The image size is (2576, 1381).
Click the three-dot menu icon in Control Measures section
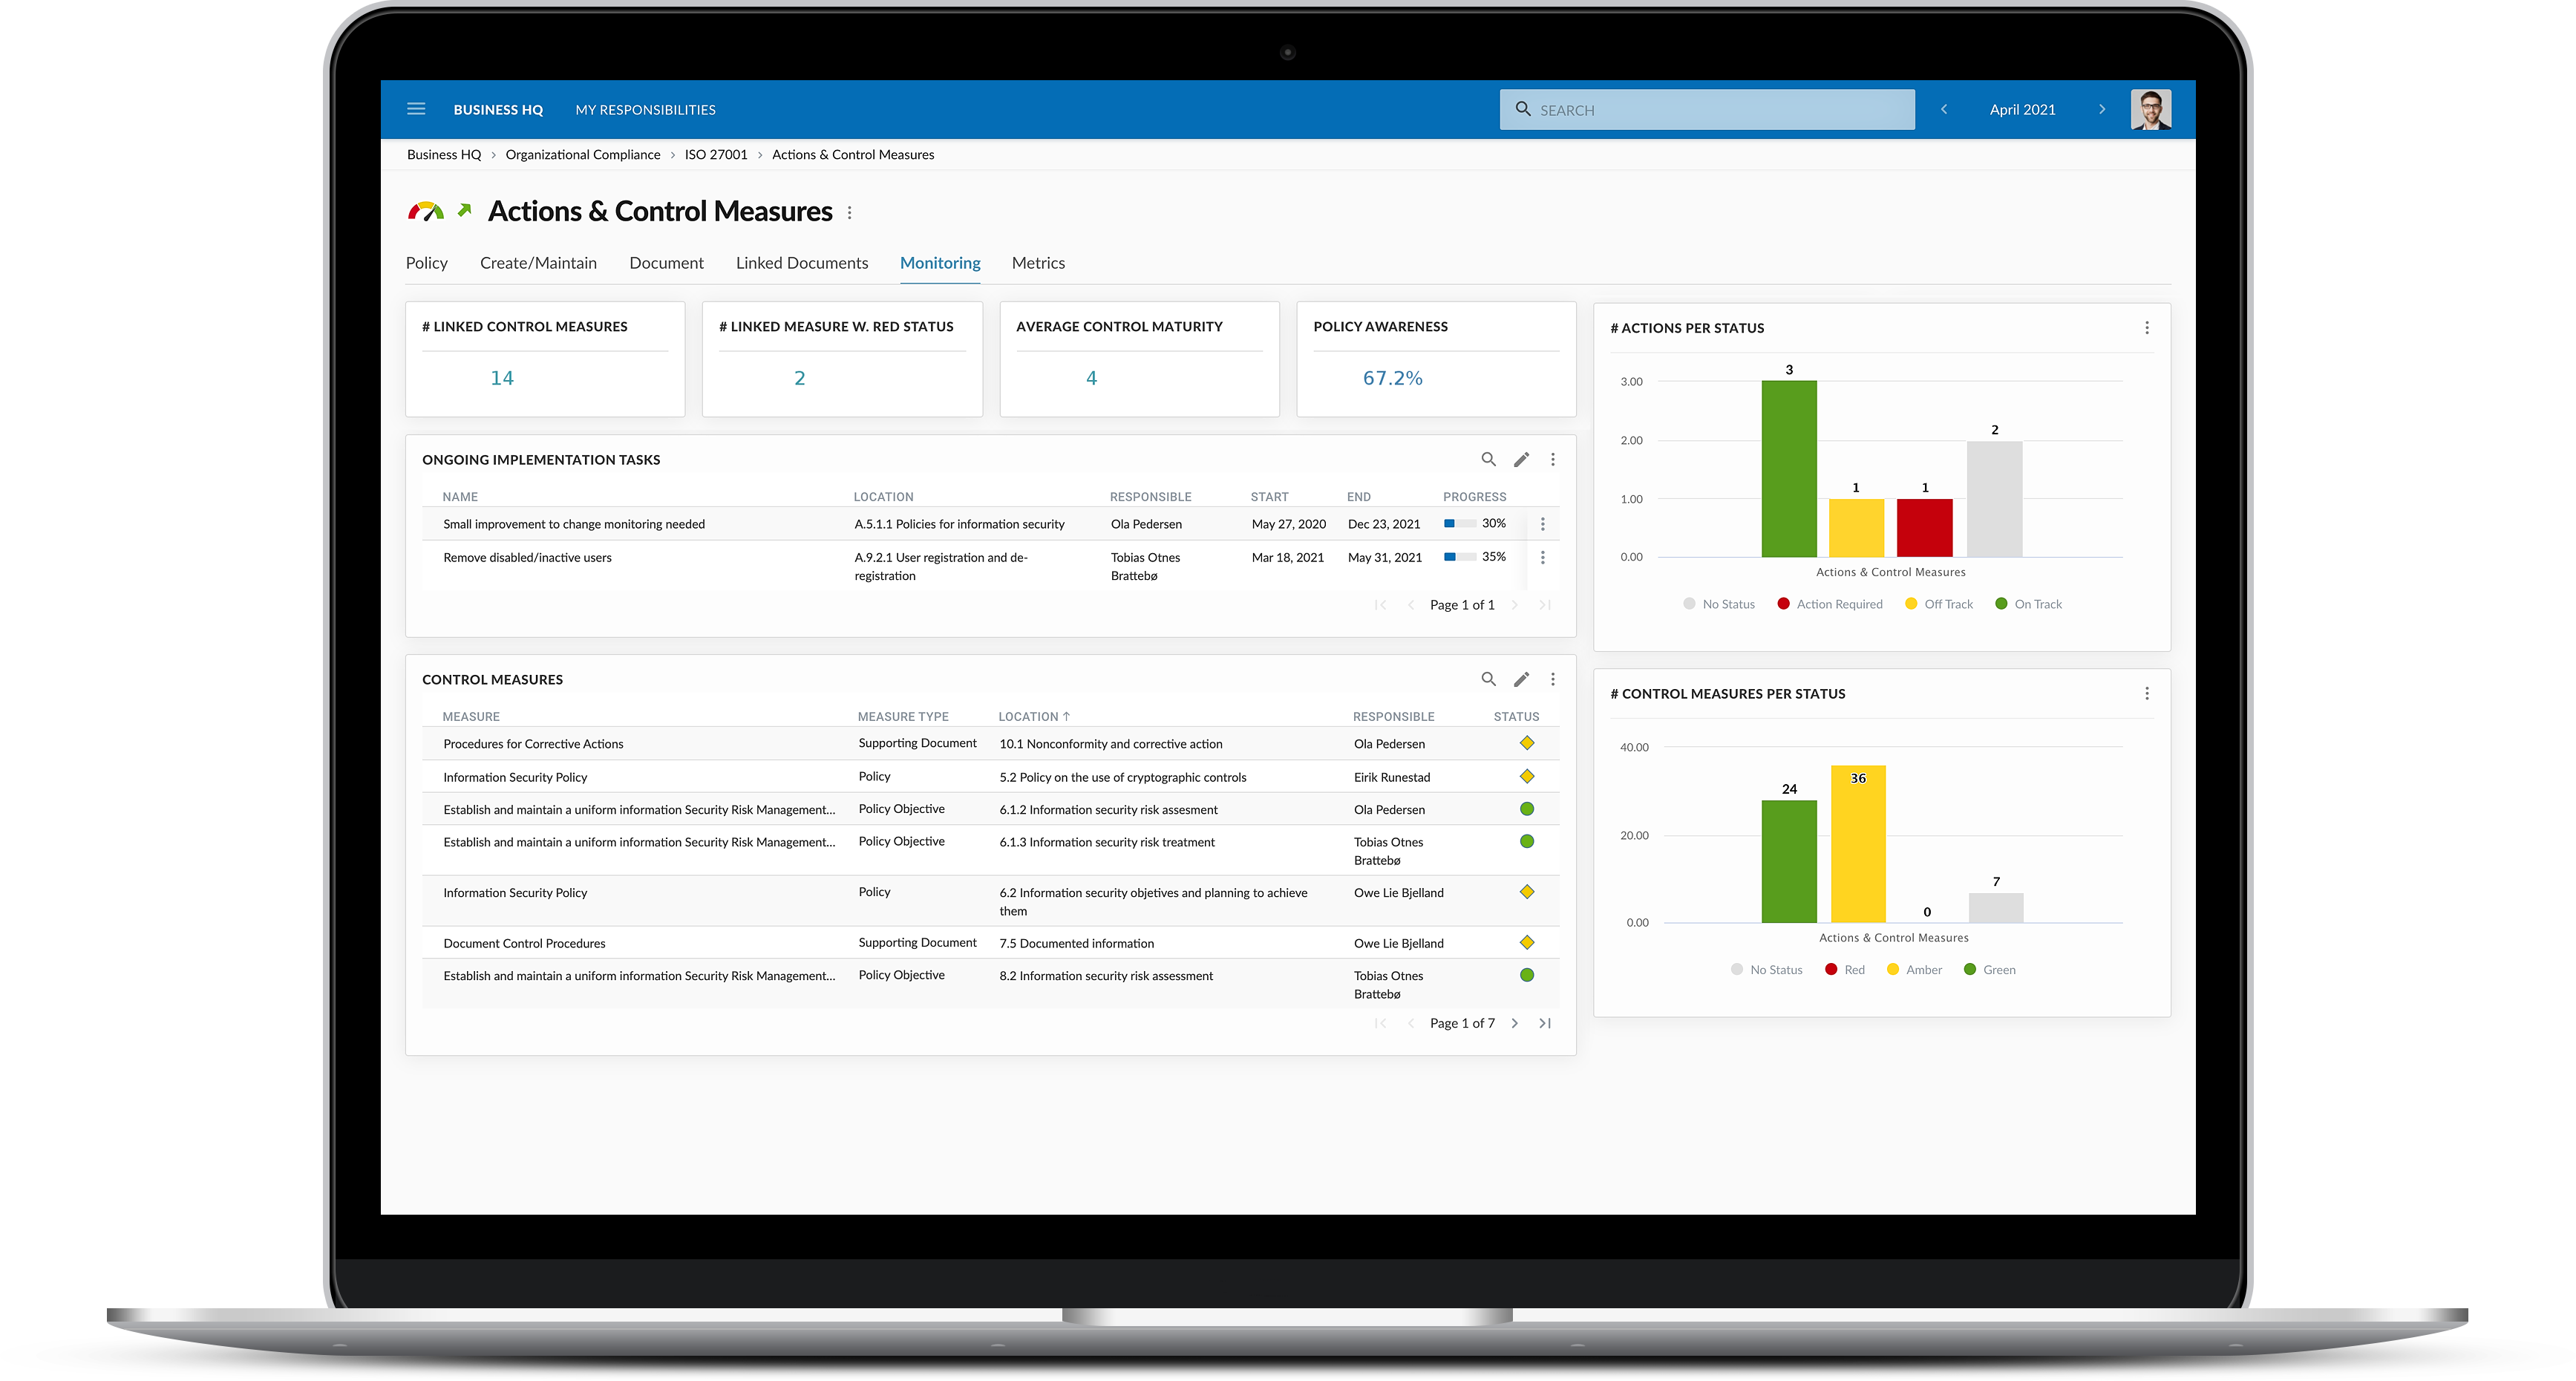click(1552, 677)
